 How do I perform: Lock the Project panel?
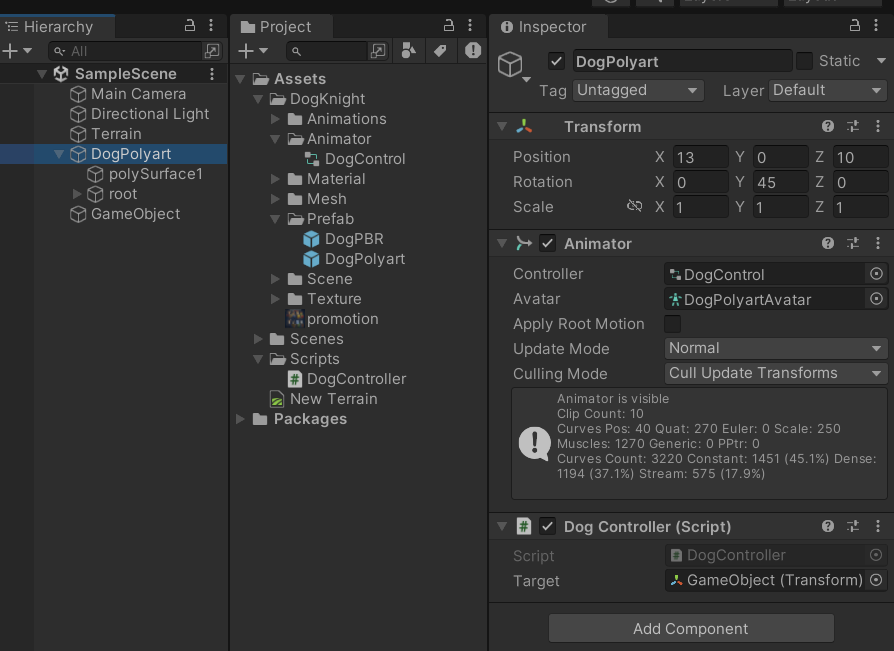pyautogui.click(x=449, y=25)
